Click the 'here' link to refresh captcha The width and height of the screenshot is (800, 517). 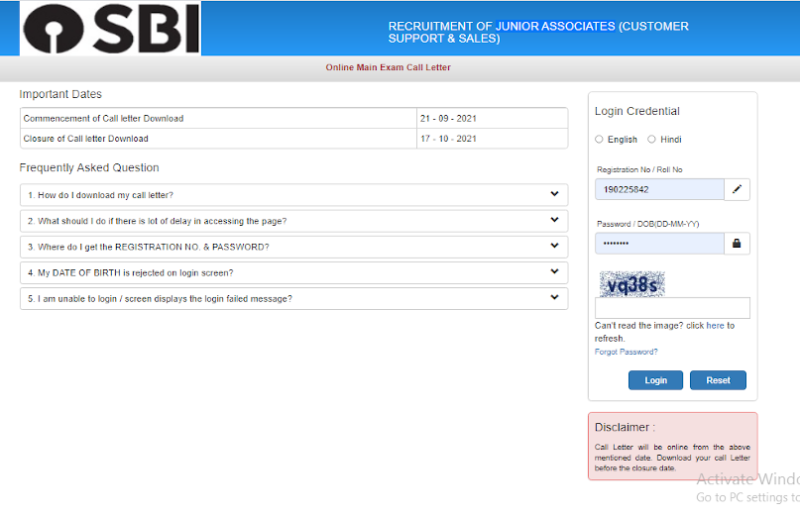point(715,326)
